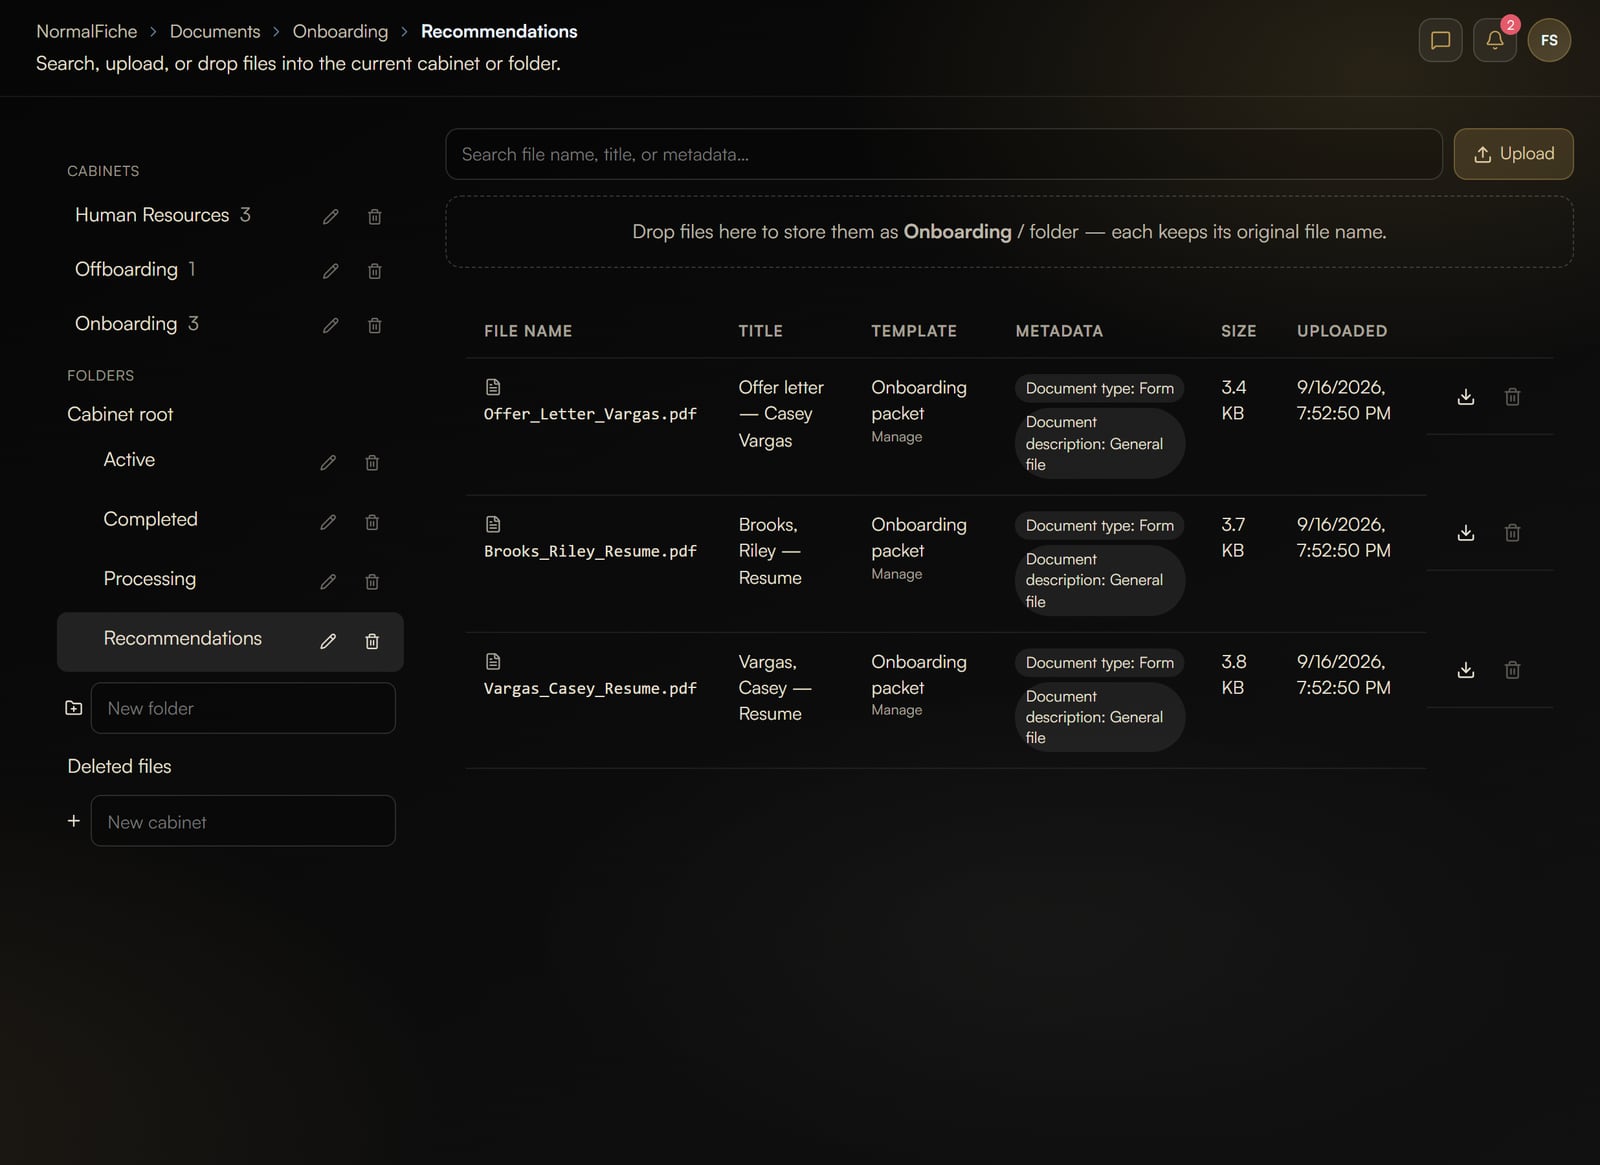Open the notifications bell
Viewport: 1600px width, 1165px height.
pos(1494,40)
